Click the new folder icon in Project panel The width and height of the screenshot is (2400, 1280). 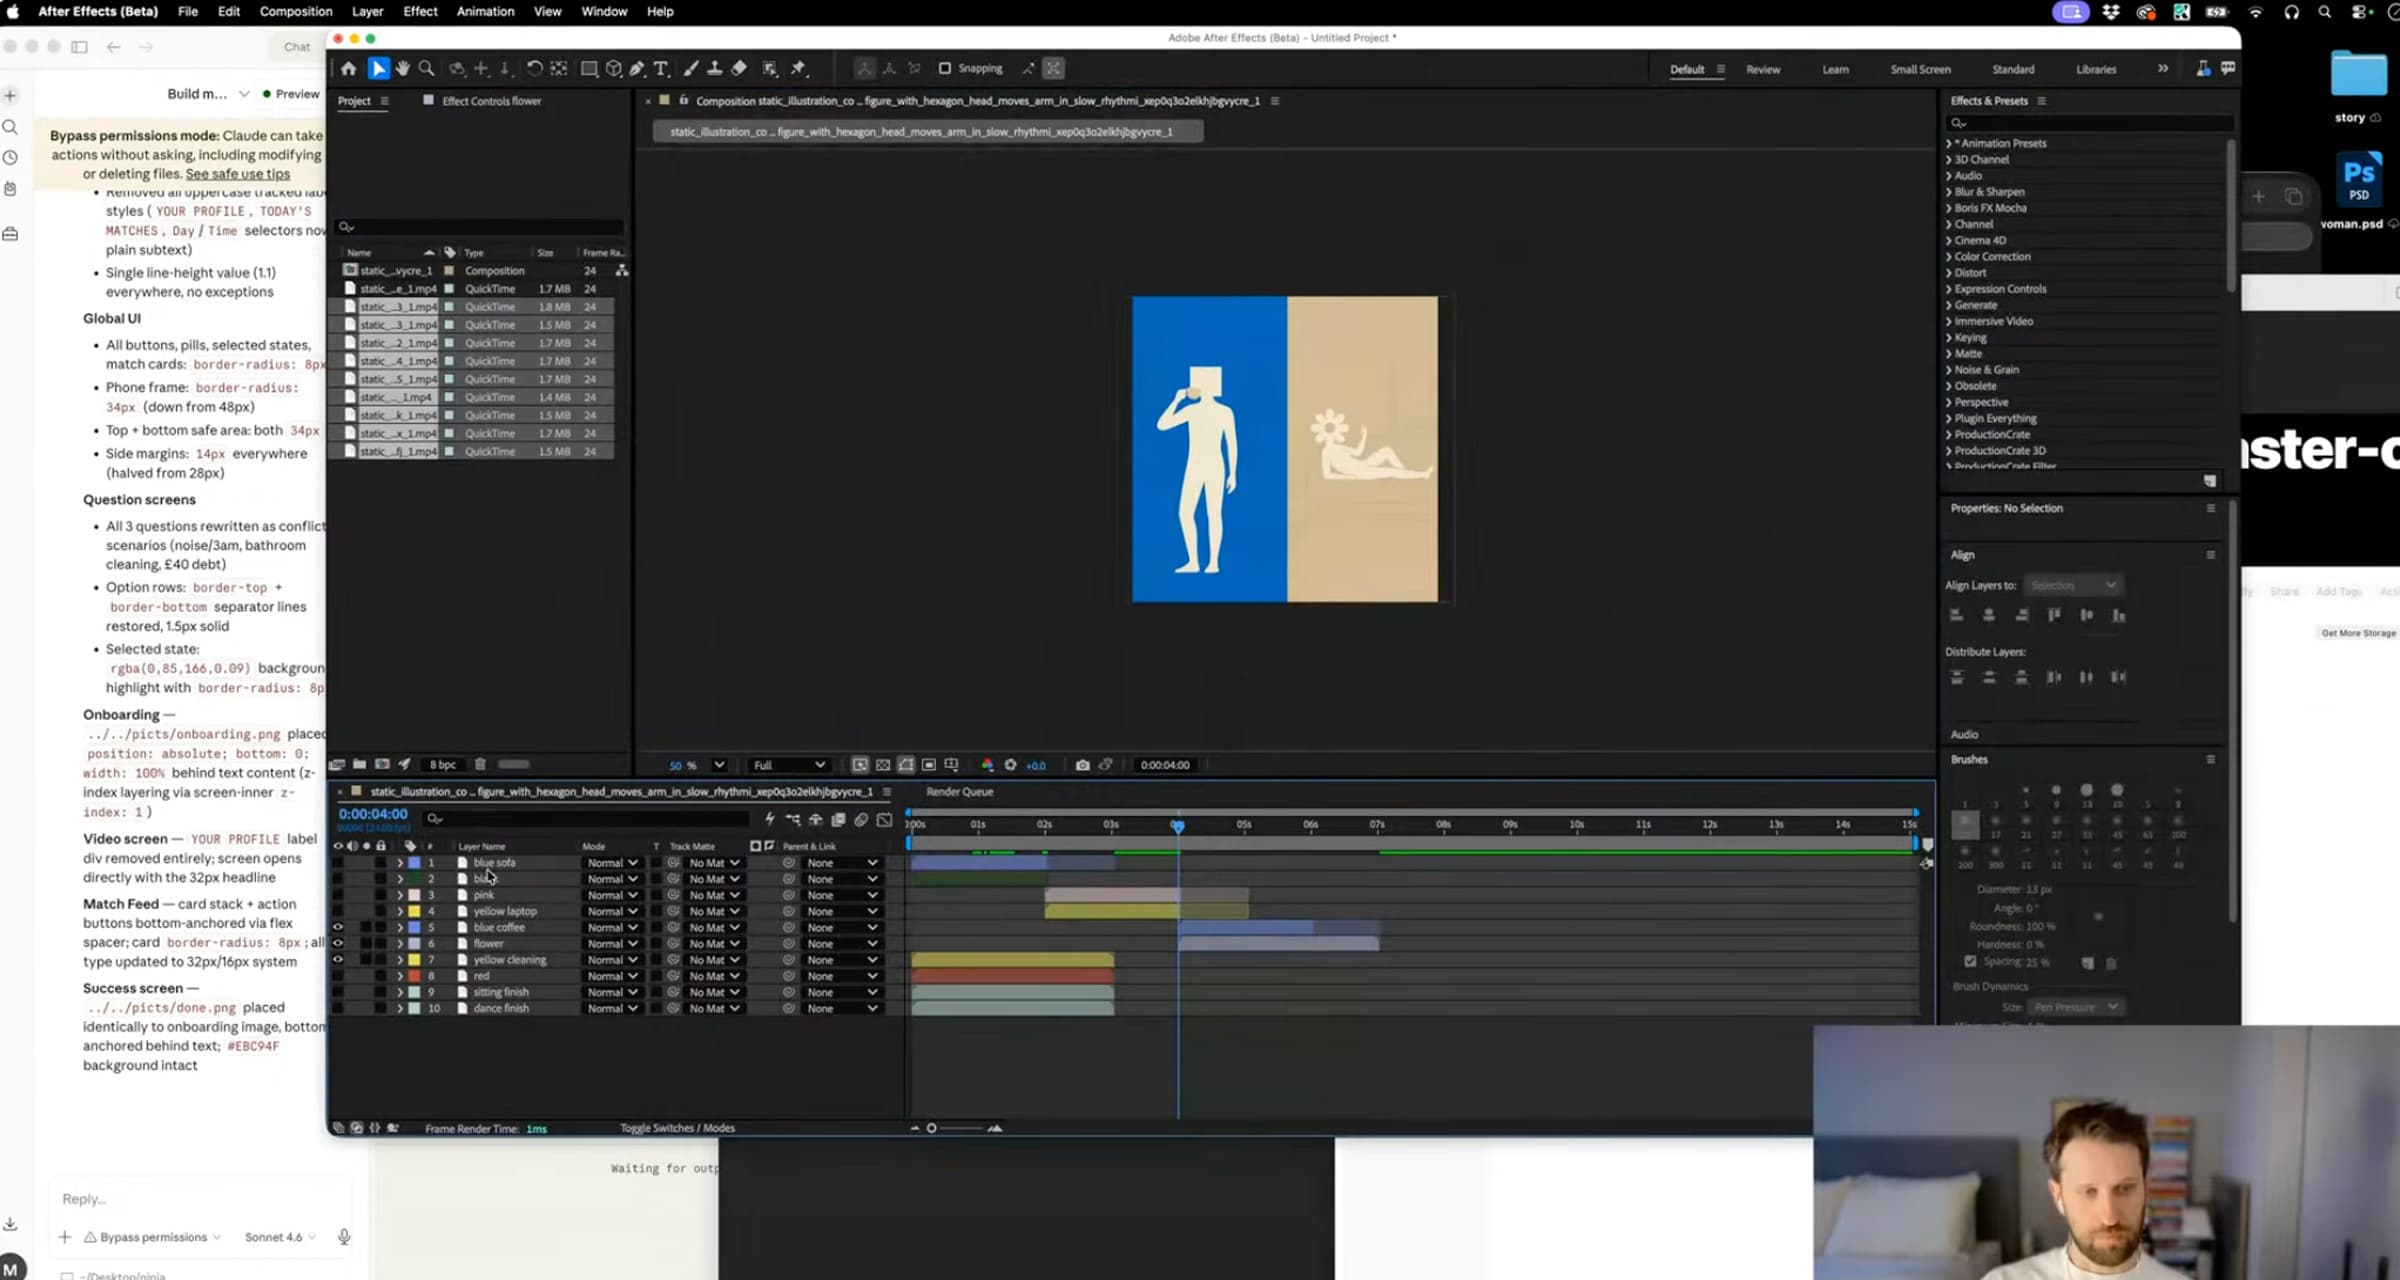click(359, 765)
